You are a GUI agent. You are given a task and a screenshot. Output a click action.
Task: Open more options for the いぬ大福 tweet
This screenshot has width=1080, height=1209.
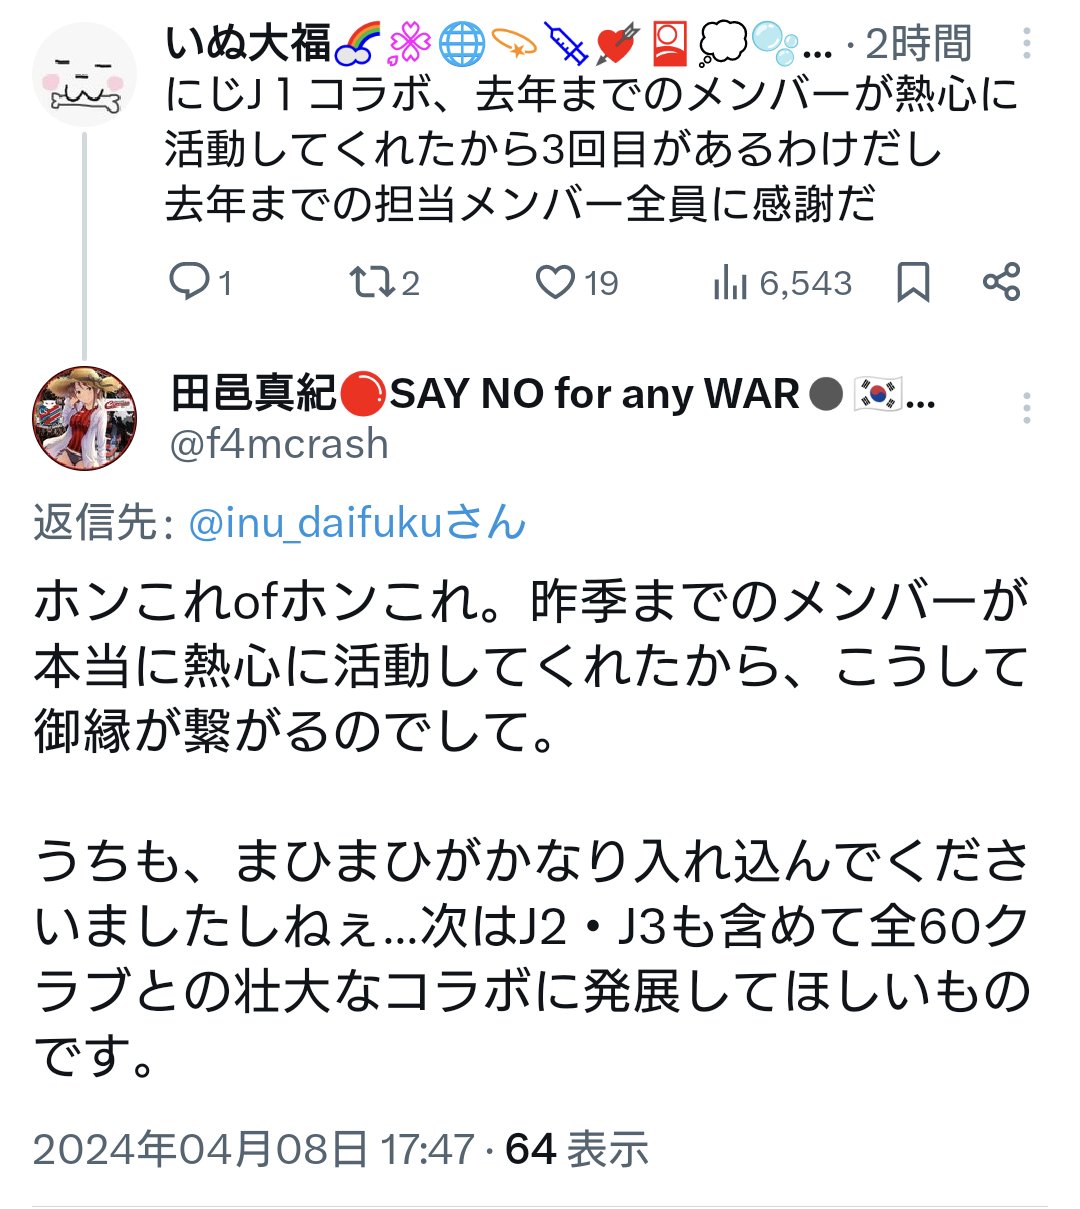click(x=1027, y=44)
